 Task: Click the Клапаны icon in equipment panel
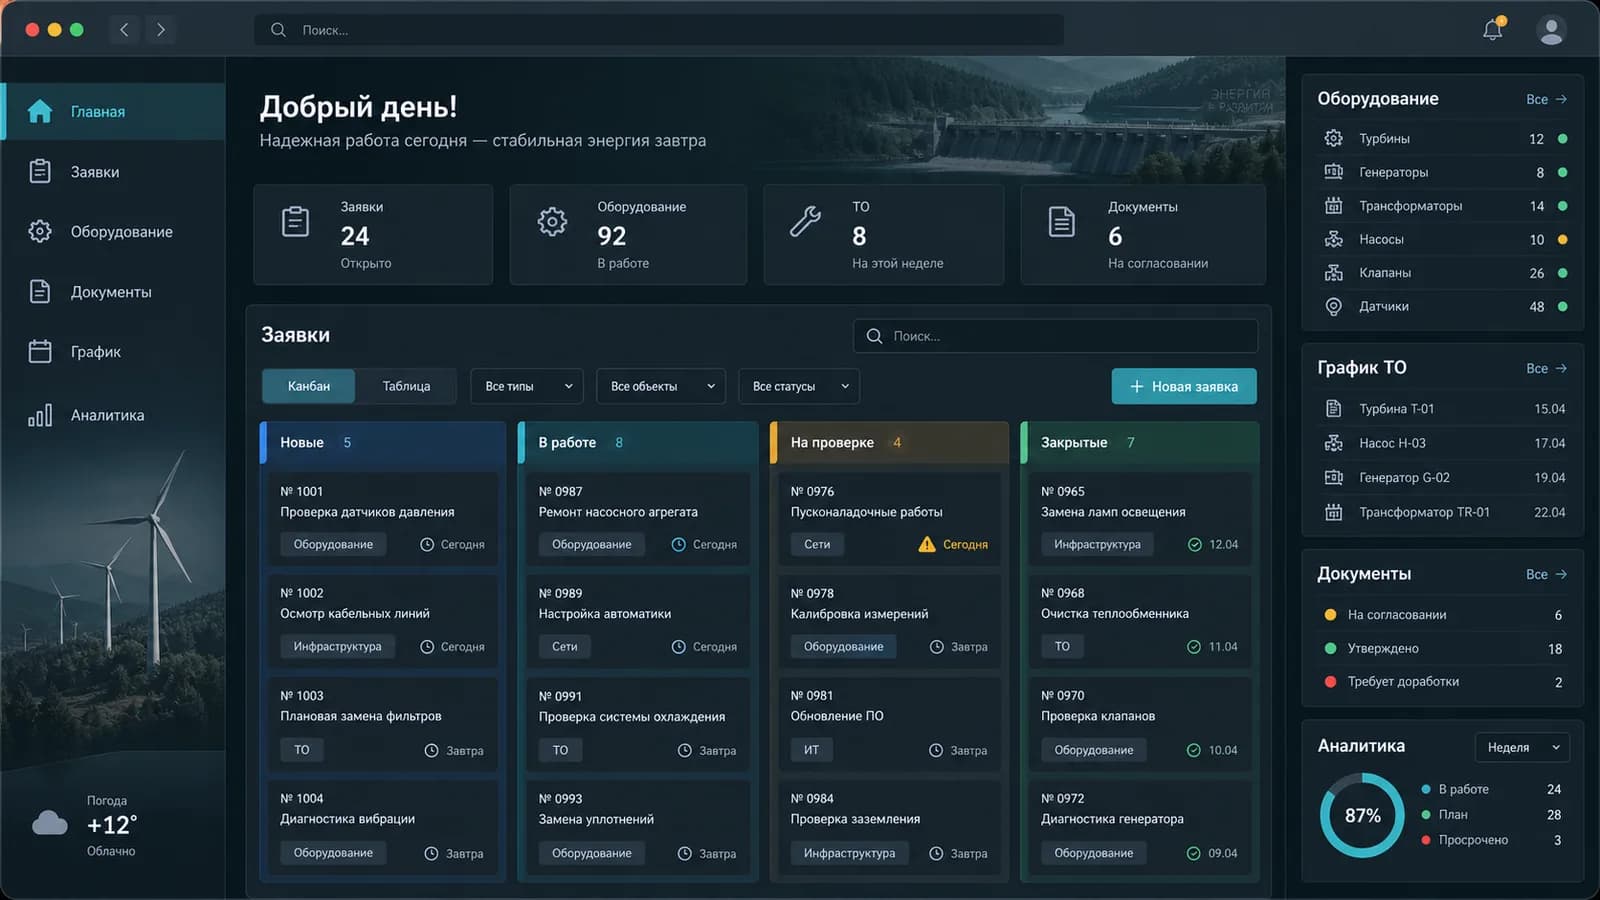1333,272
